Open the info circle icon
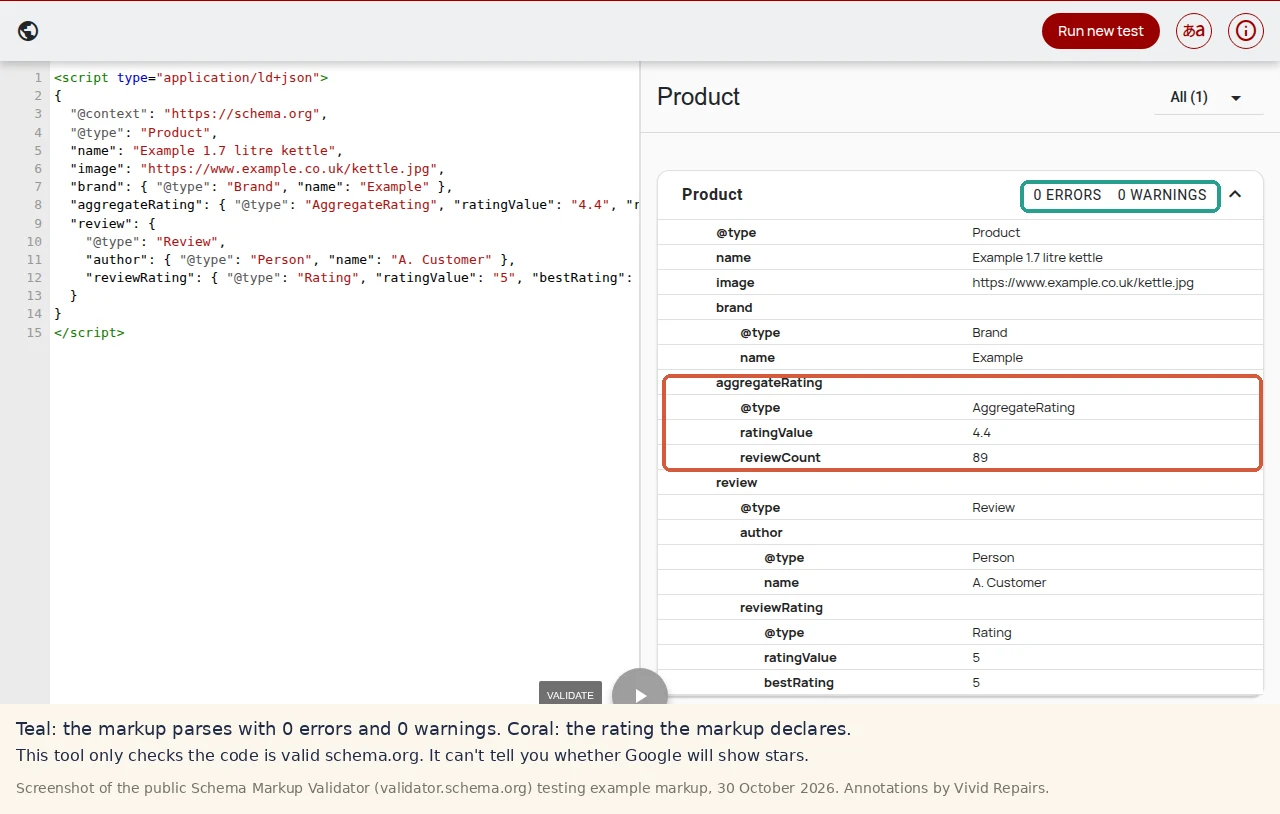The height and width of the screenshot is (814, 1280). pyautogui.click(x=1246, y=31)
